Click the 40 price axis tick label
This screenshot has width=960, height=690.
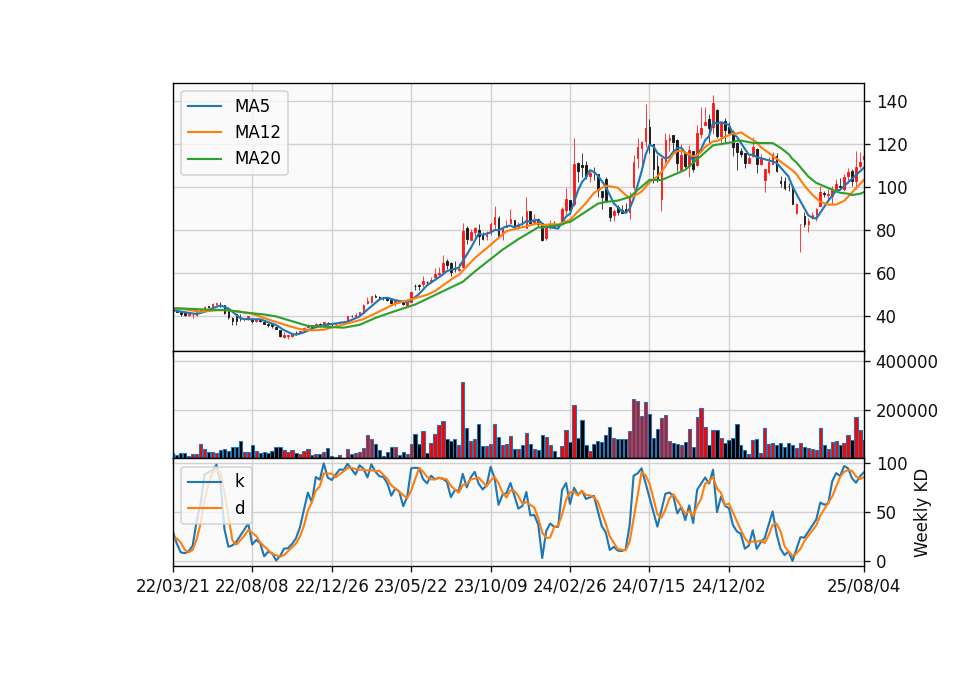click(887, 317)
